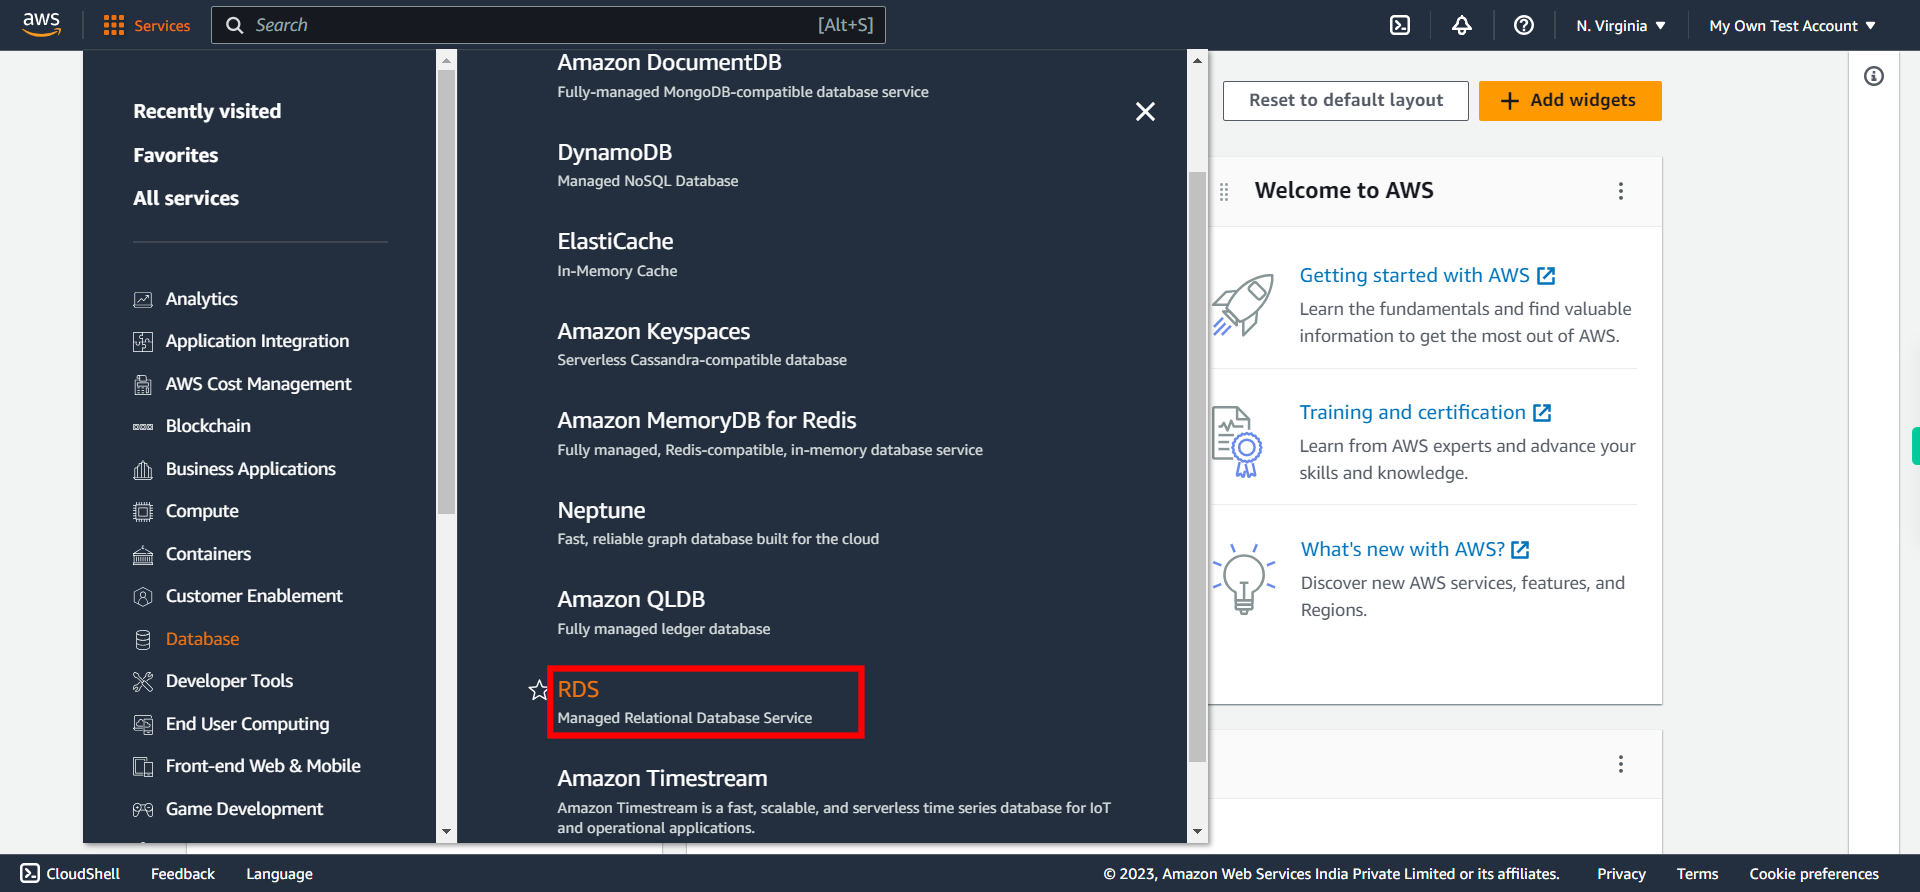Open the page info icon
The width and height of the screenshot is (1920, 892).
click(1874, 76)
